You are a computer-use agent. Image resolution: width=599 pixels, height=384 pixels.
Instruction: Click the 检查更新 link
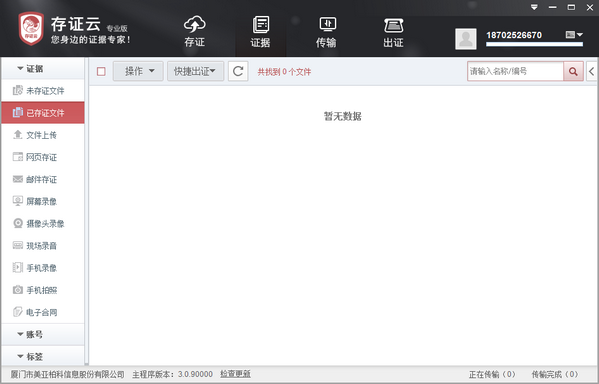click(x=235, y=374)
